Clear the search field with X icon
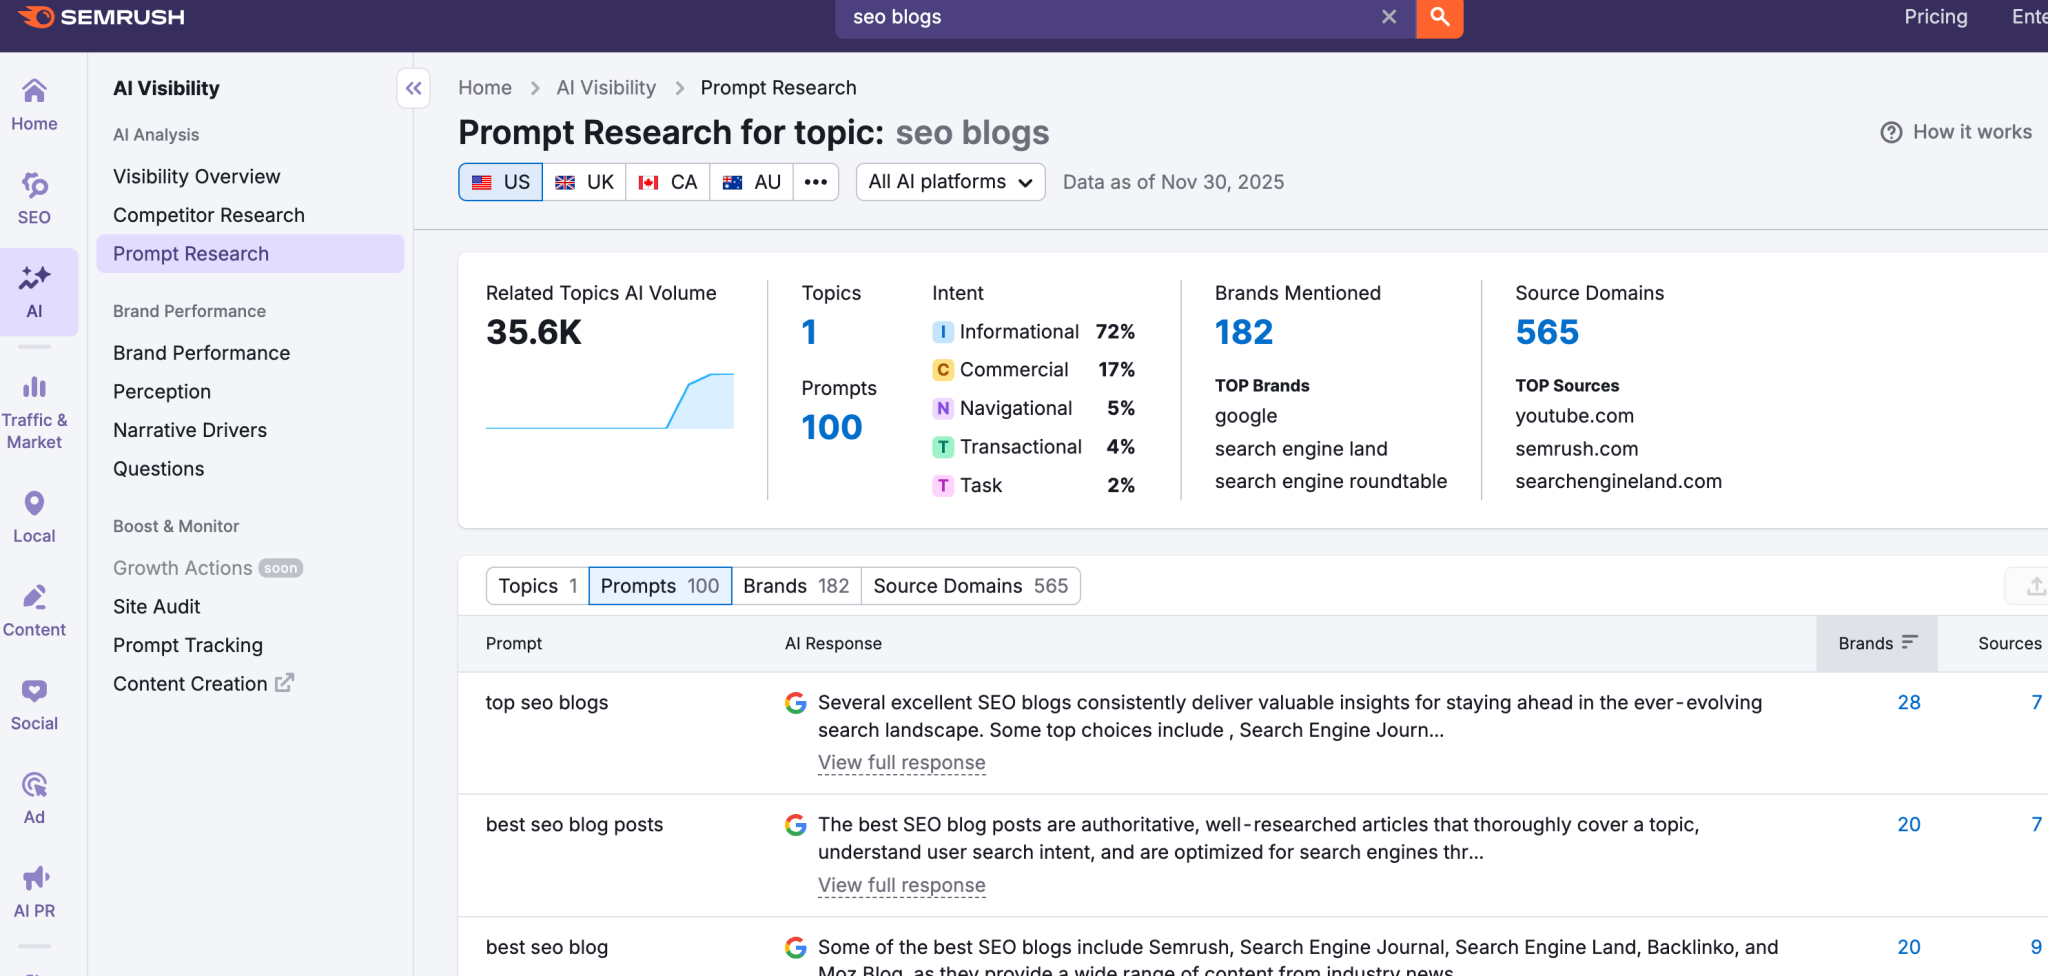 click(x=1389, y=17)
